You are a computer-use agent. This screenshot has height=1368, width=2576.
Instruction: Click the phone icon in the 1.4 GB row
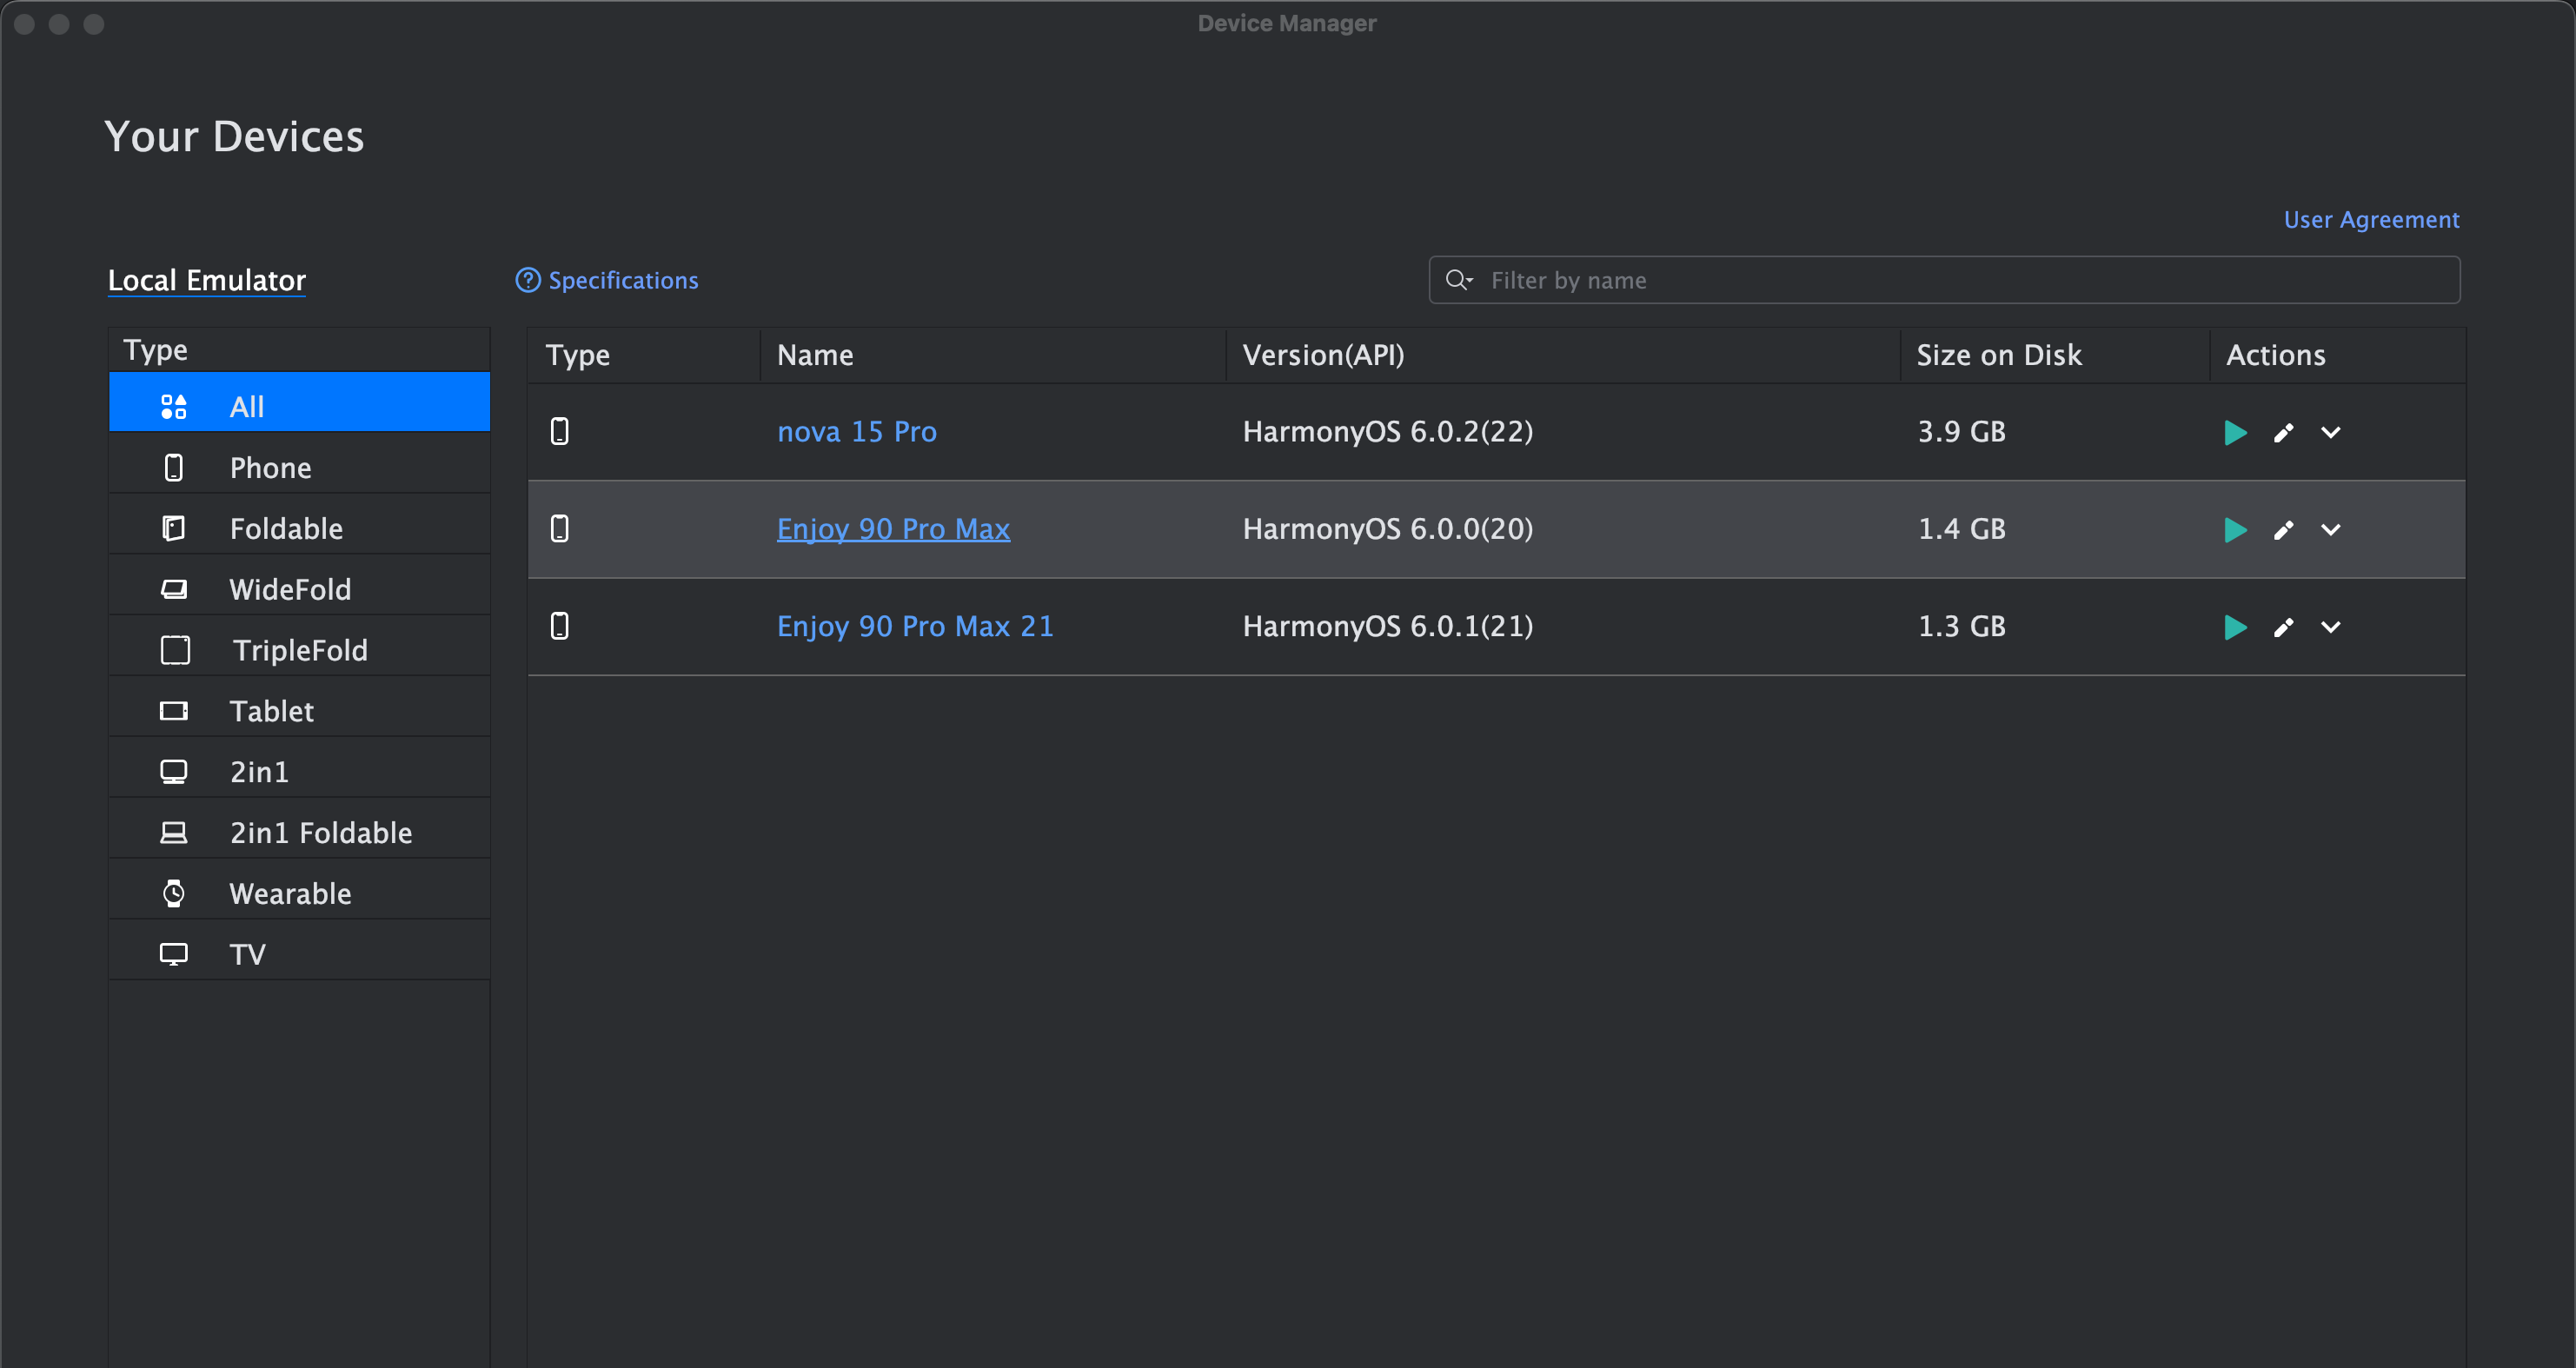pyautogui.click(x=560, y=528)
